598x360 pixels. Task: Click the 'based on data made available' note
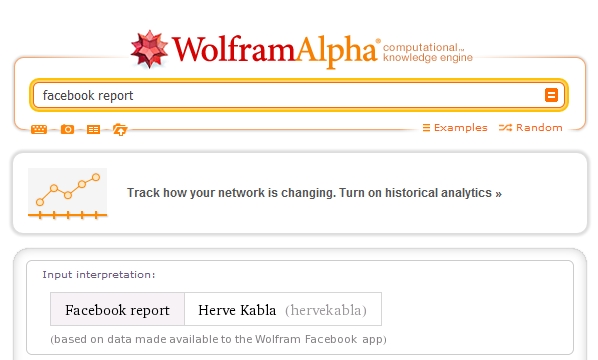[219, 339]
